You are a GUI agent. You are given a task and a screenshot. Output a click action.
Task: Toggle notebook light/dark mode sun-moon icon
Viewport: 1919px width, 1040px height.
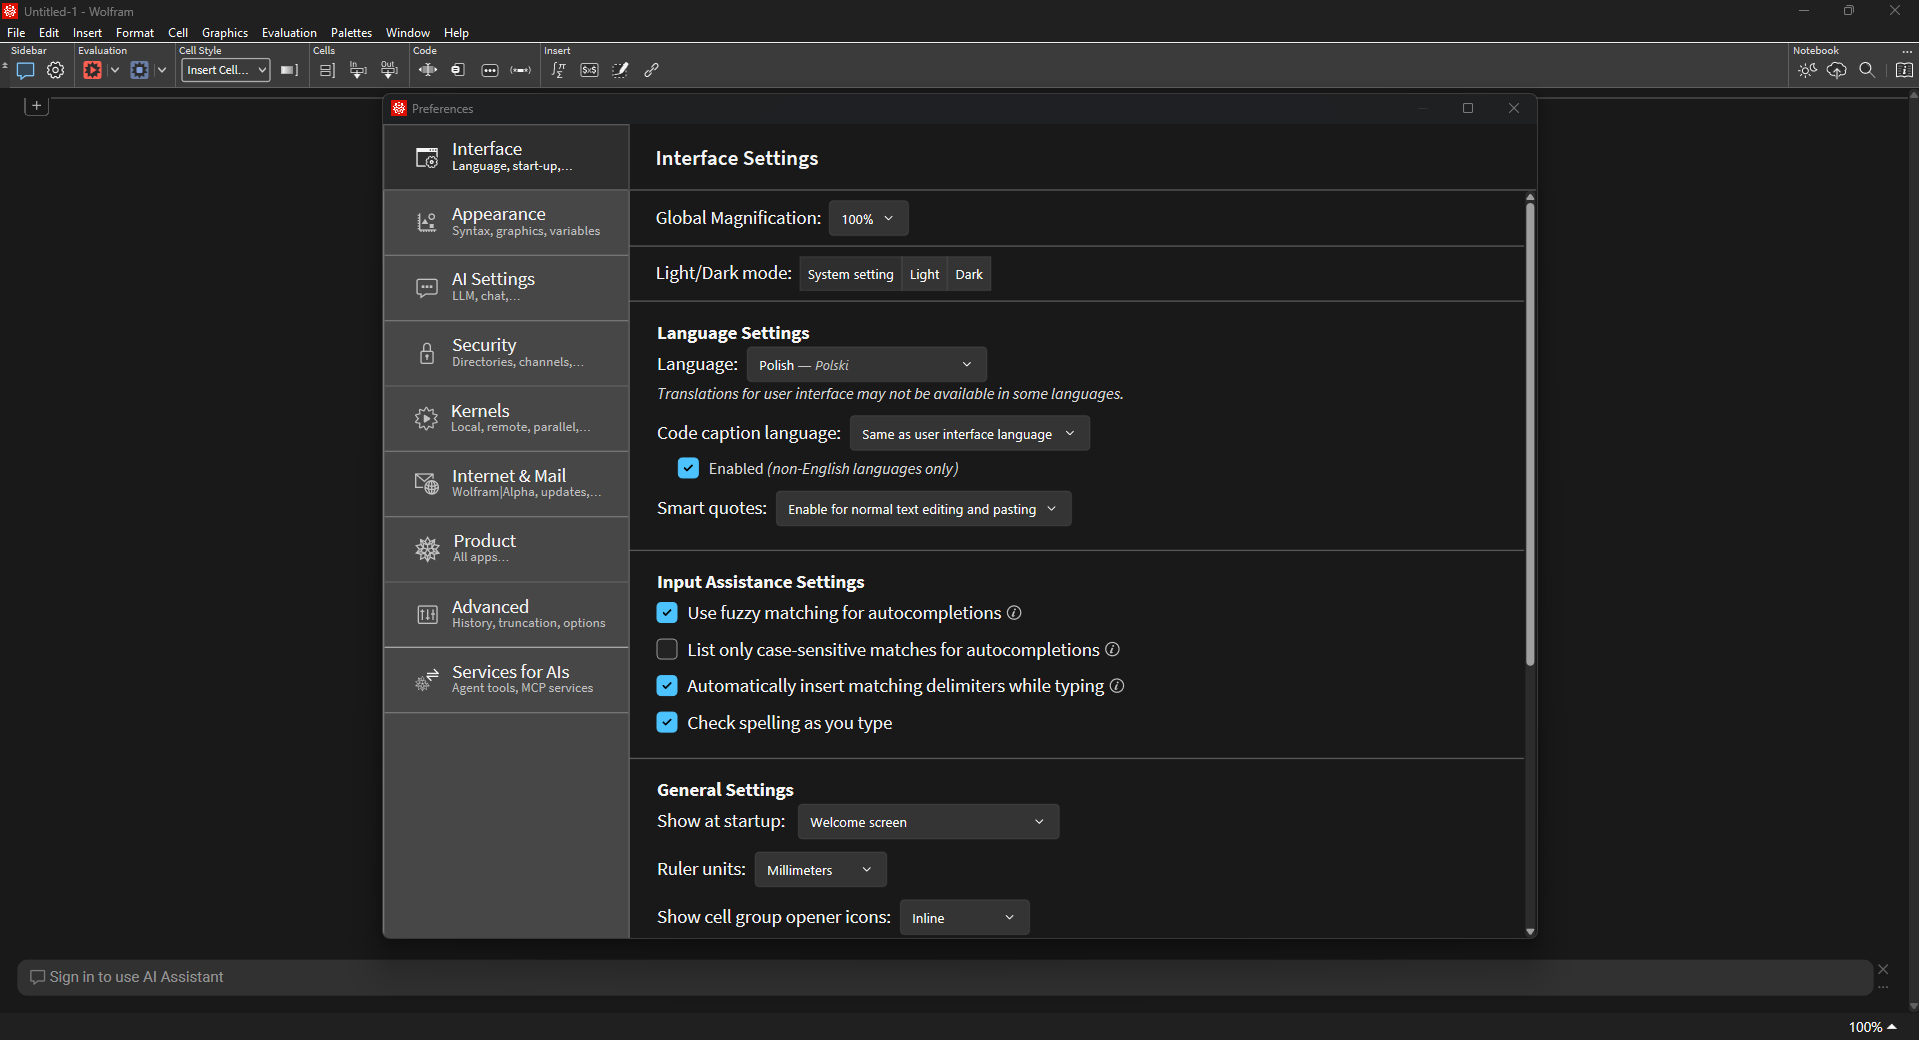1807,70
